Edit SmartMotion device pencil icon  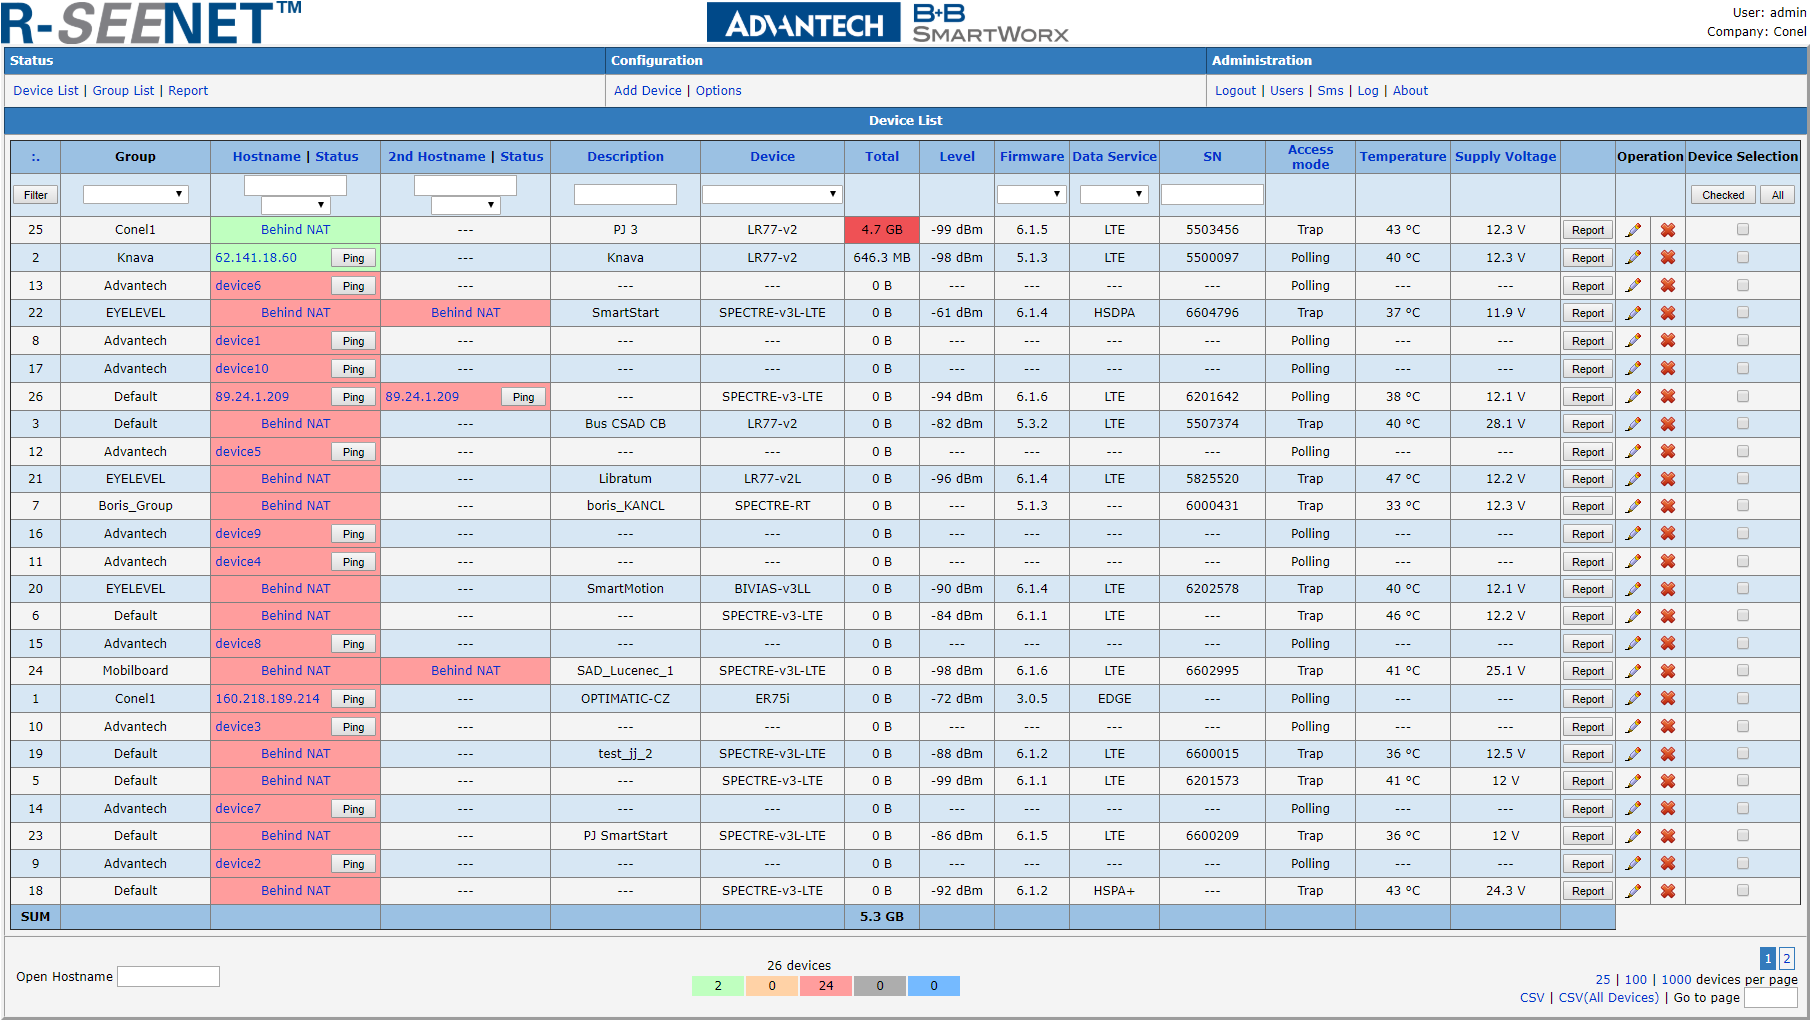[x=1633, y=589]
